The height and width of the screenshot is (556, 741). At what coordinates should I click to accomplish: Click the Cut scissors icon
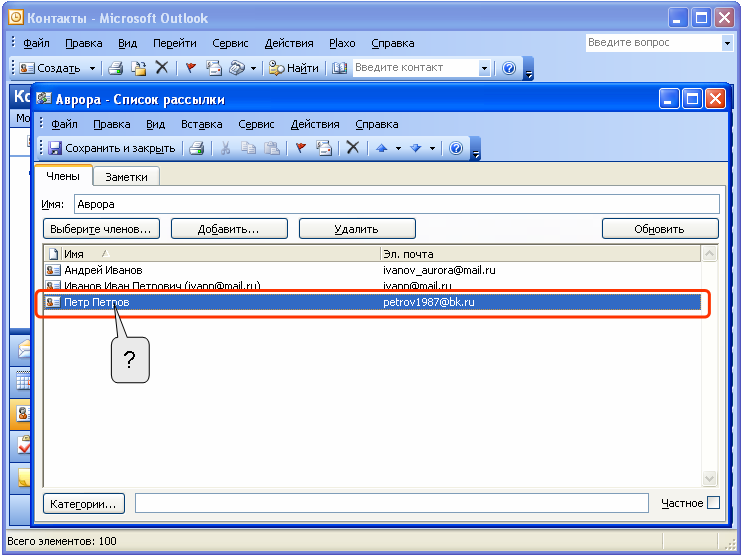click(x=225, y=148)
